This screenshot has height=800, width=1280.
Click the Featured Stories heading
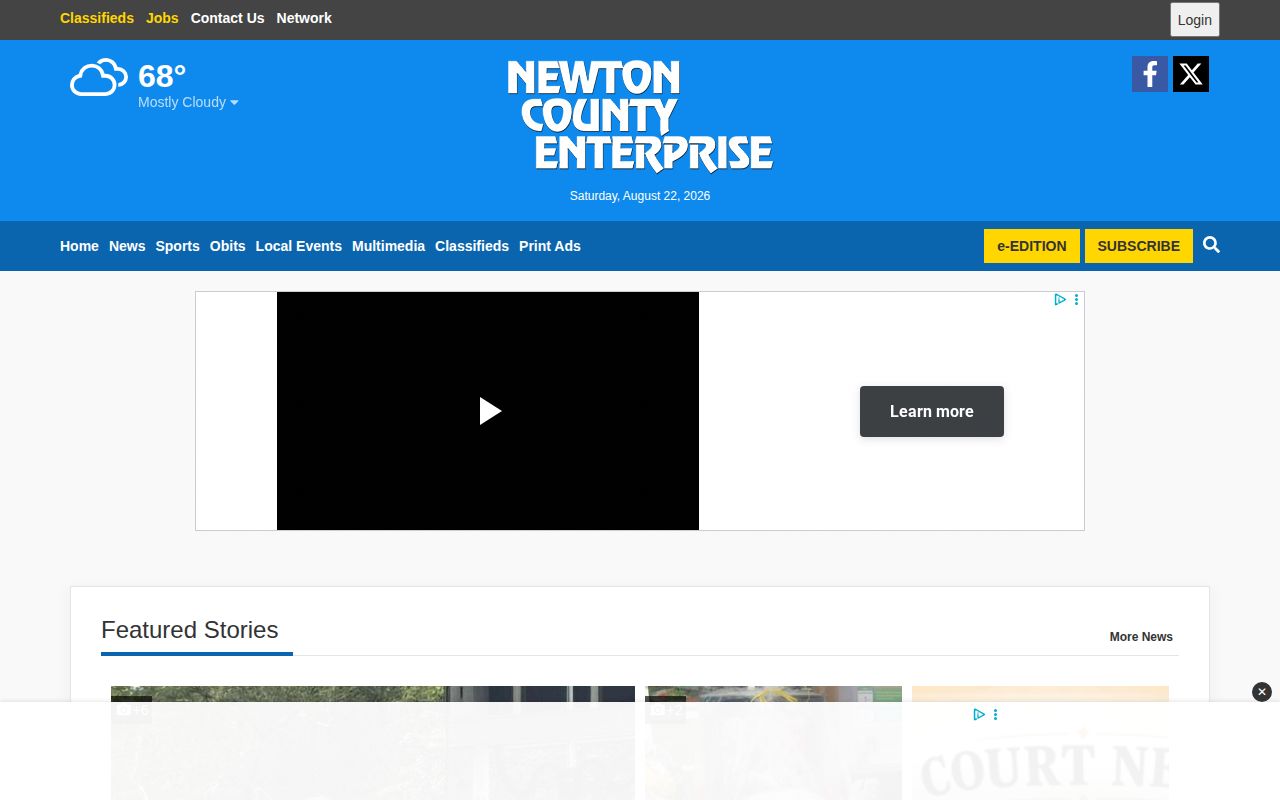tap(190, 630)
